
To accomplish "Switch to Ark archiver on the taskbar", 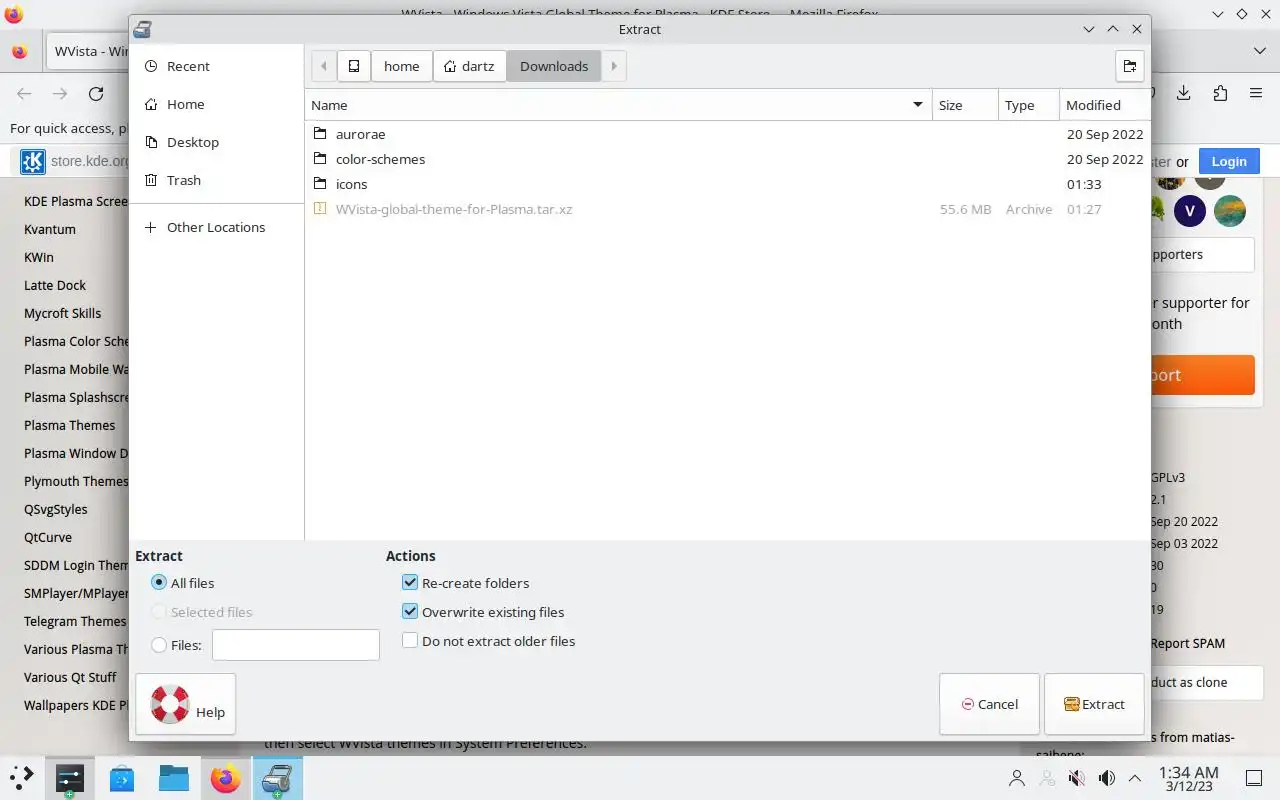I will [x=277, y=777].
